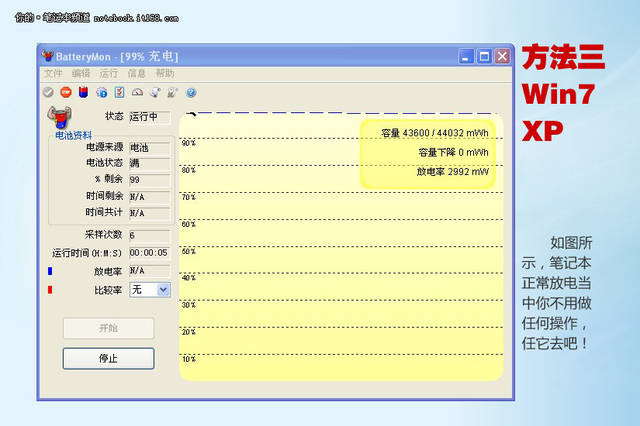Click the grey checkmark start toolbar icon
Screen dimensions: 640x426
[x=48, y=92]
